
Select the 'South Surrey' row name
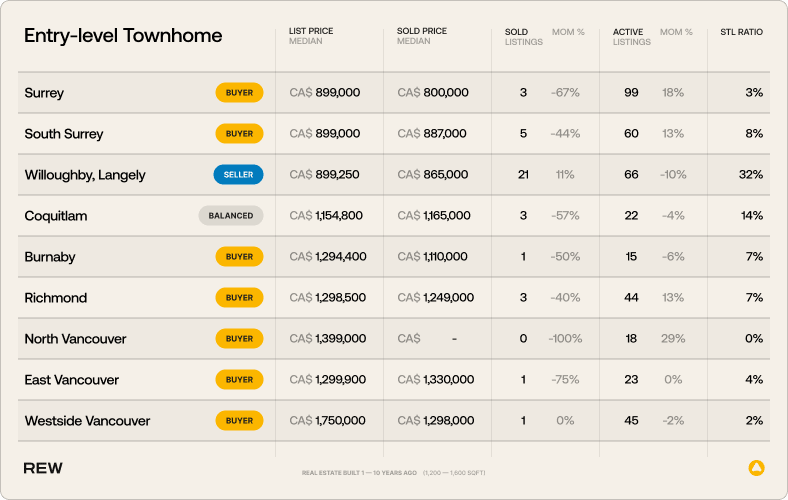tap(64, 134)
